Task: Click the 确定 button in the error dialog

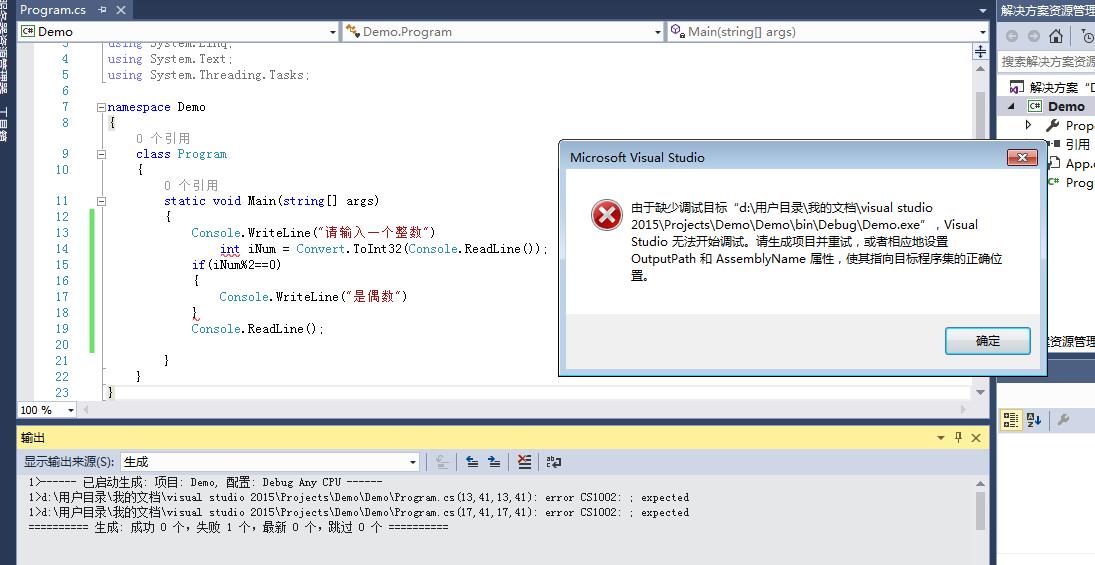Action: click(987, 341)
